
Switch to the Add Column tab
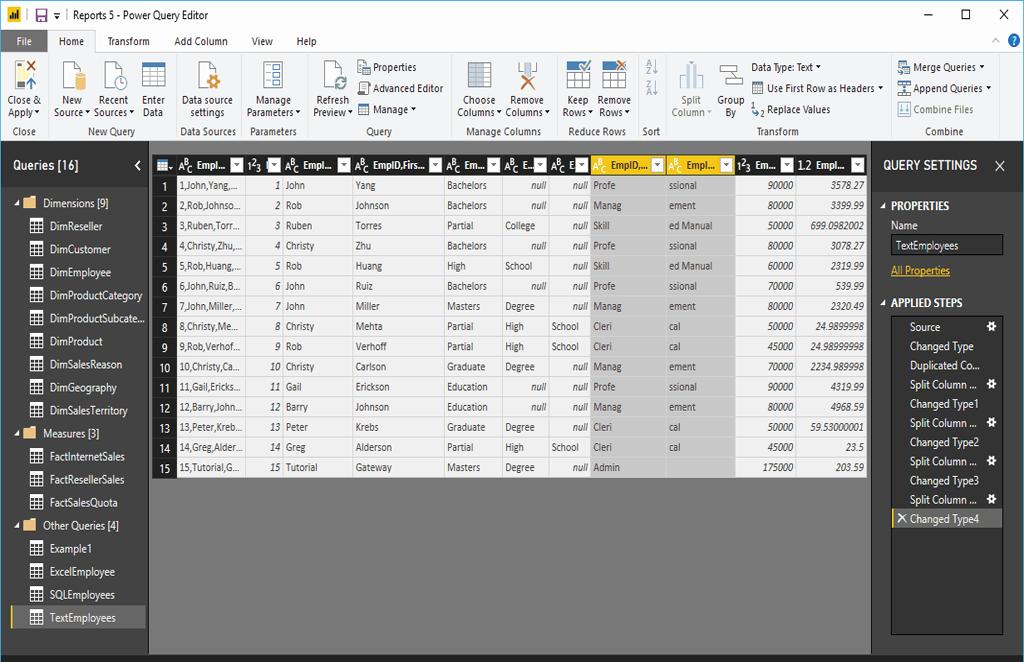200,41
